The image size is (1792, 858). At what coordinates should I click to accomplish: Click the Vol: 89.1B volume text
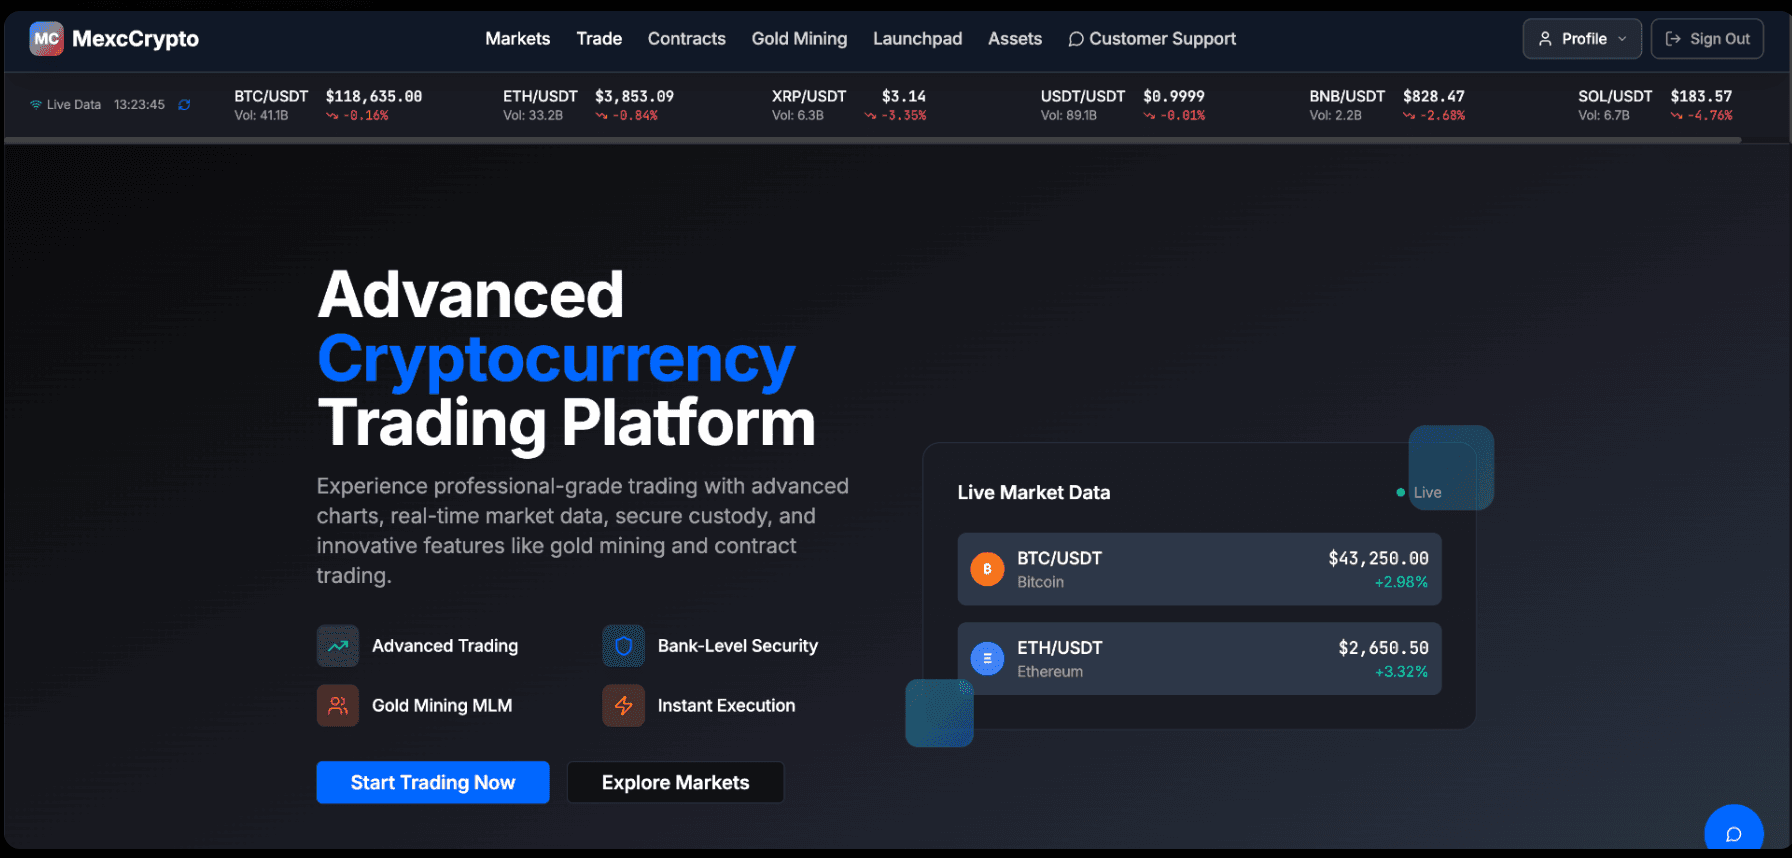pyautogui.click(x=1069, y=116)
